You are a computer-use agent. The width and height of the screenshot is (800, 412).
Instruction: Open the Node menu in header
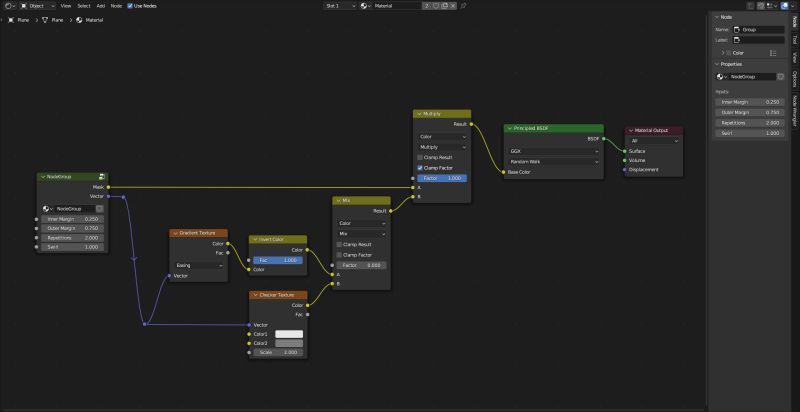pos(116,6)
